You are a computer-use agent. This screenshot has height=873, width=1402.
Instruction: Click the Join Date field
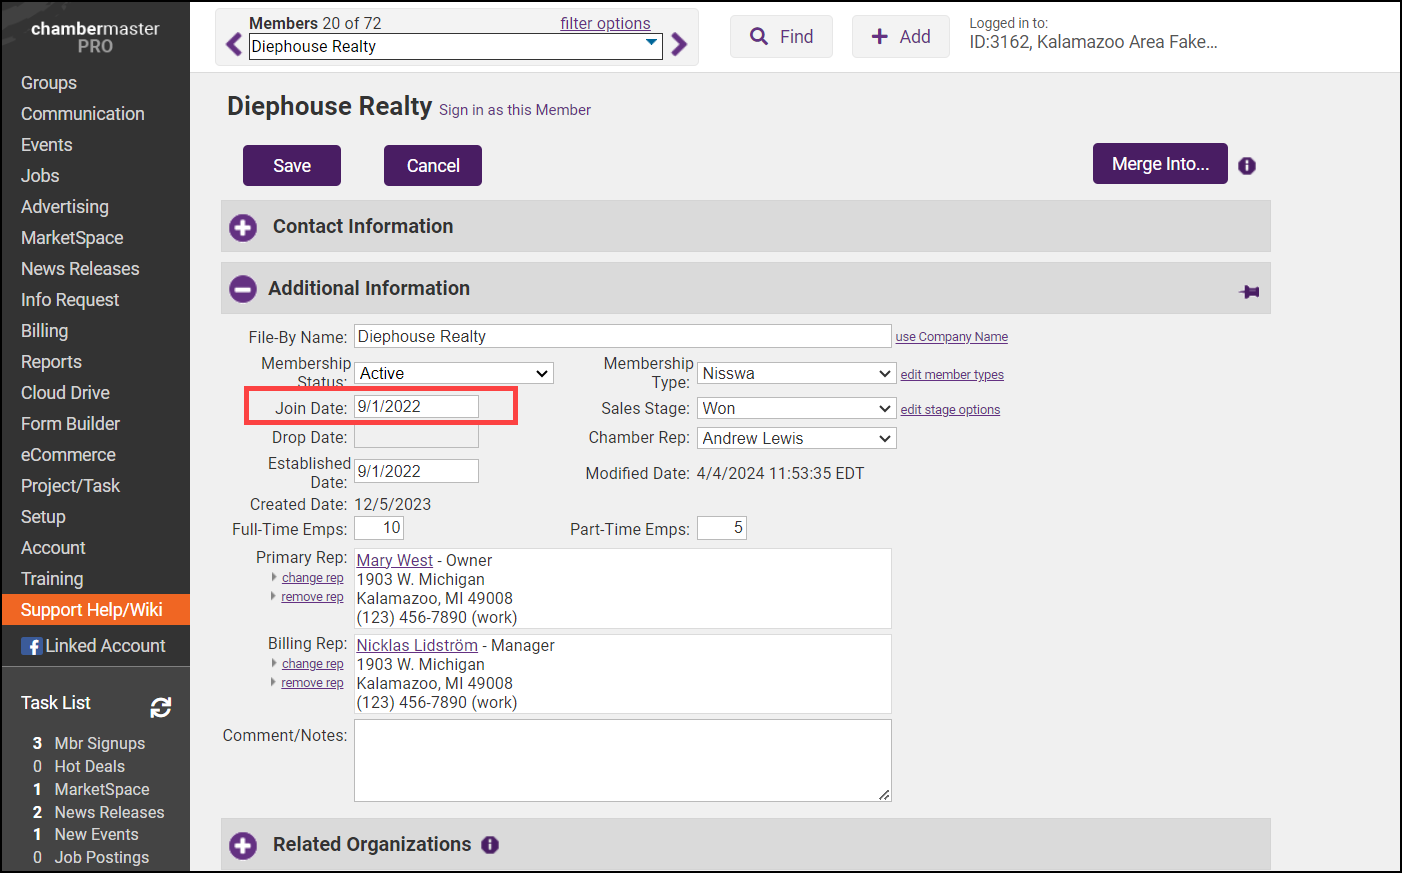pos(416,407)
